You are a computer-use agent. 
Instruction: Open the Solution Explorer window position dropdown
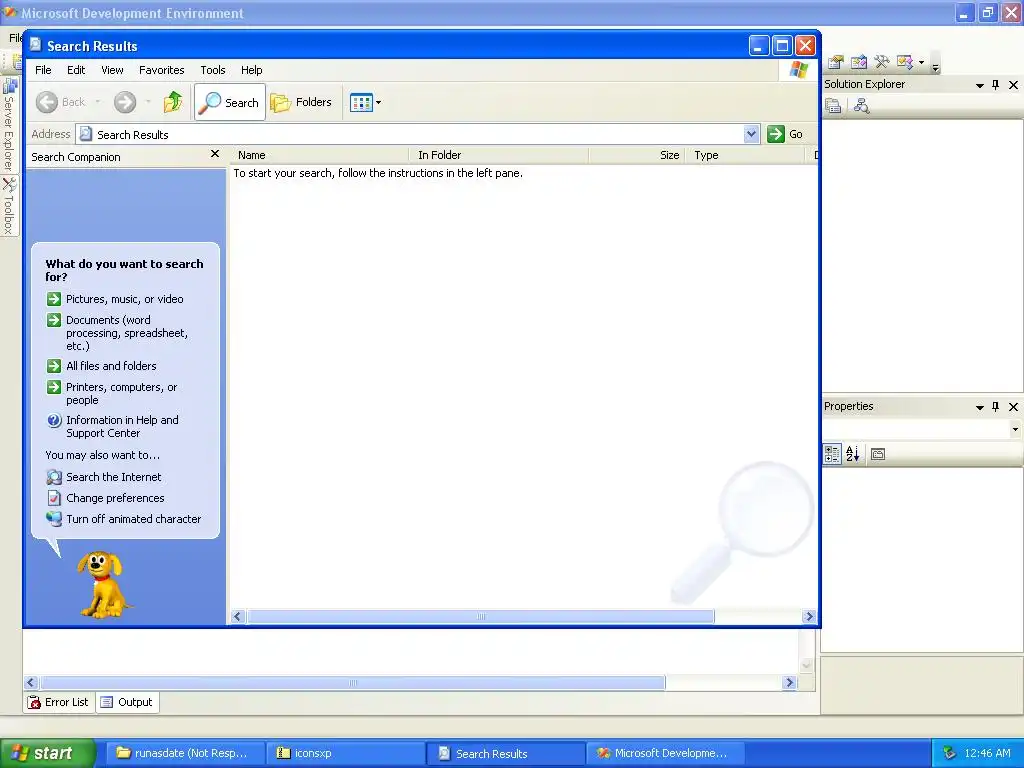point(980,85)
